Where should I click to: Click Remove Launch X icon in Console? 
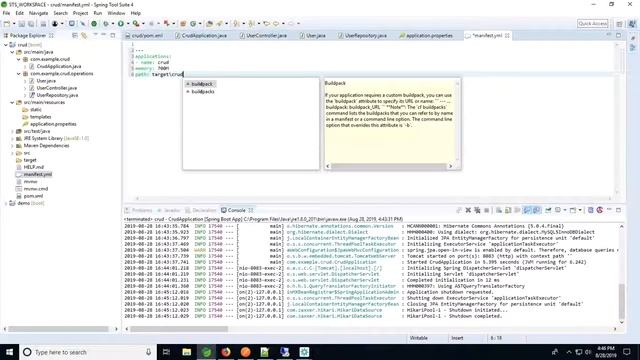(468, 210)
